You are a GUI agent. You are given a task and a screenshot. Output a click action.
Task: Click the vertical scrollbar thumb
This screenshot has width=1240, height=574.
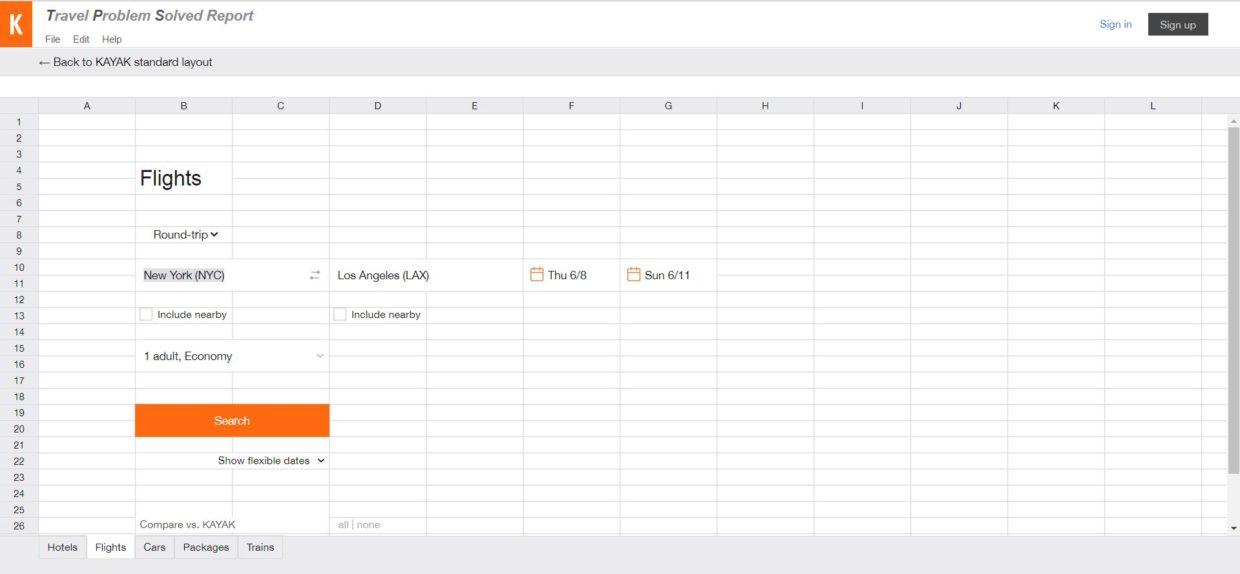tap(1233, 300)
